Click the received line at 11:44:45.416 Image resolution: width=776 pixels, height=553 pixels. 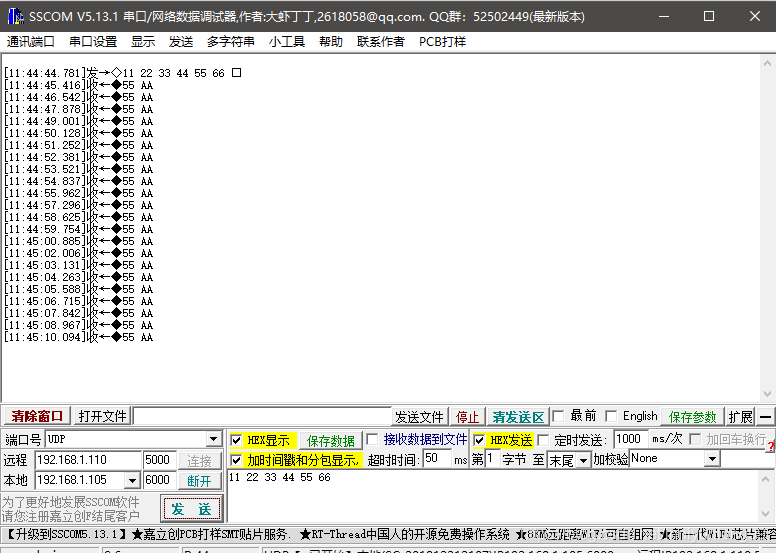point(79,85)
